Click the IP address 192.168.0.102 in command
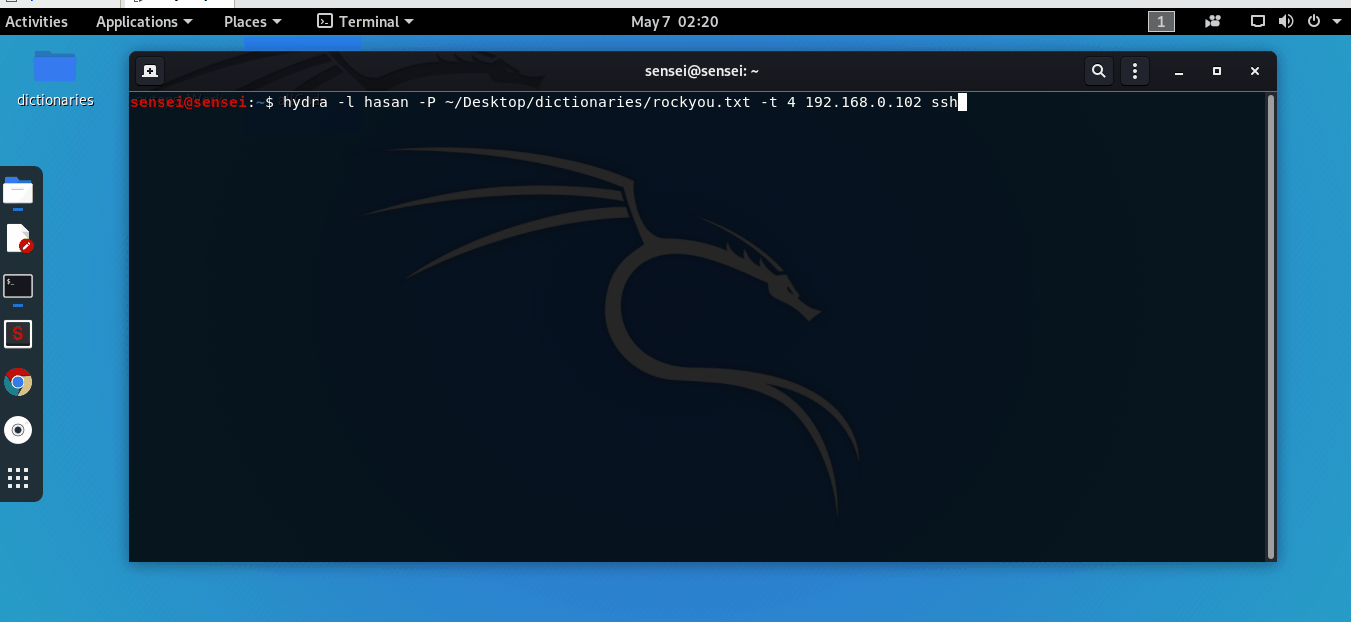1351x622 pixels. (x=863, y=102)
